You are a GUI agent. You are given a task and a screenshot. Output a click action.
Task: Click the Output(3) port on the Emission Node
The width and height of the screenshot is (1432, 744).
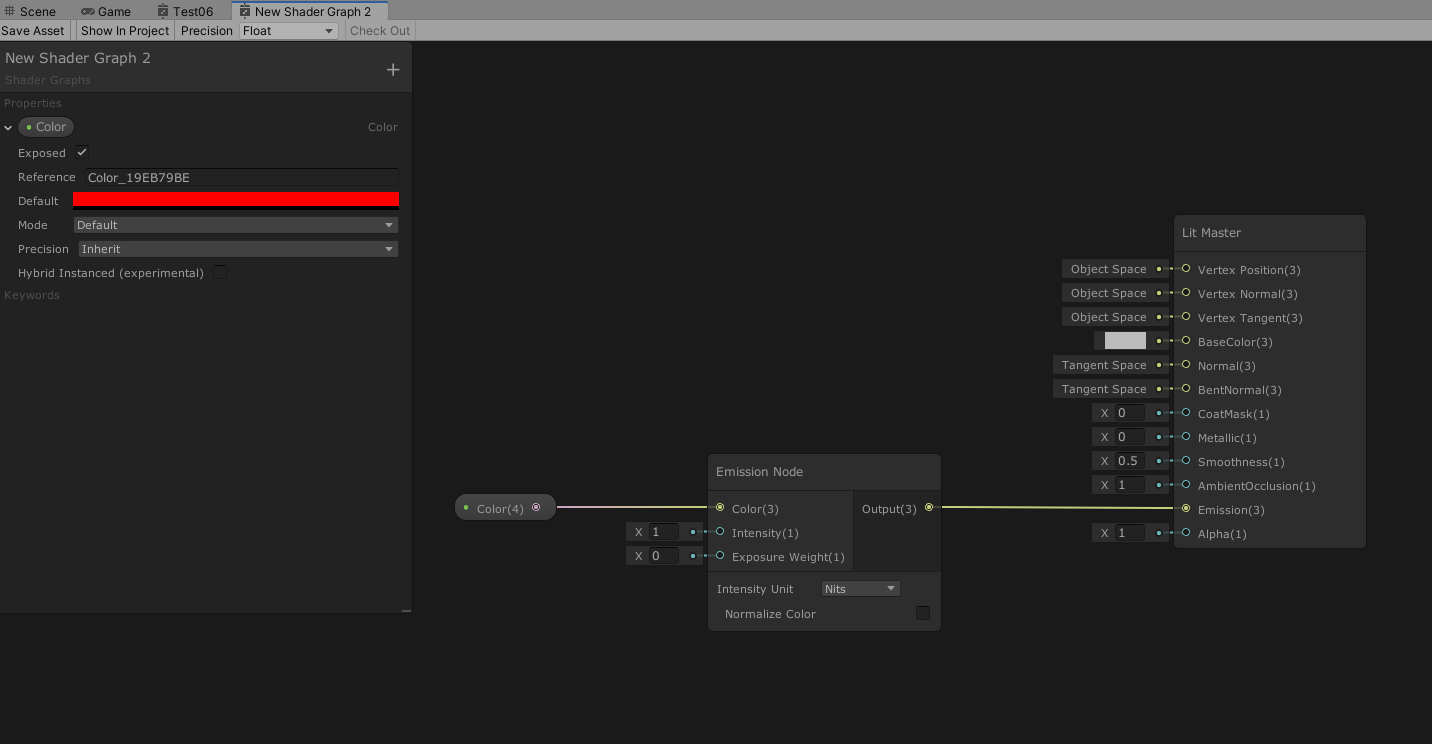pyautogui.click(x=929, y=508)
